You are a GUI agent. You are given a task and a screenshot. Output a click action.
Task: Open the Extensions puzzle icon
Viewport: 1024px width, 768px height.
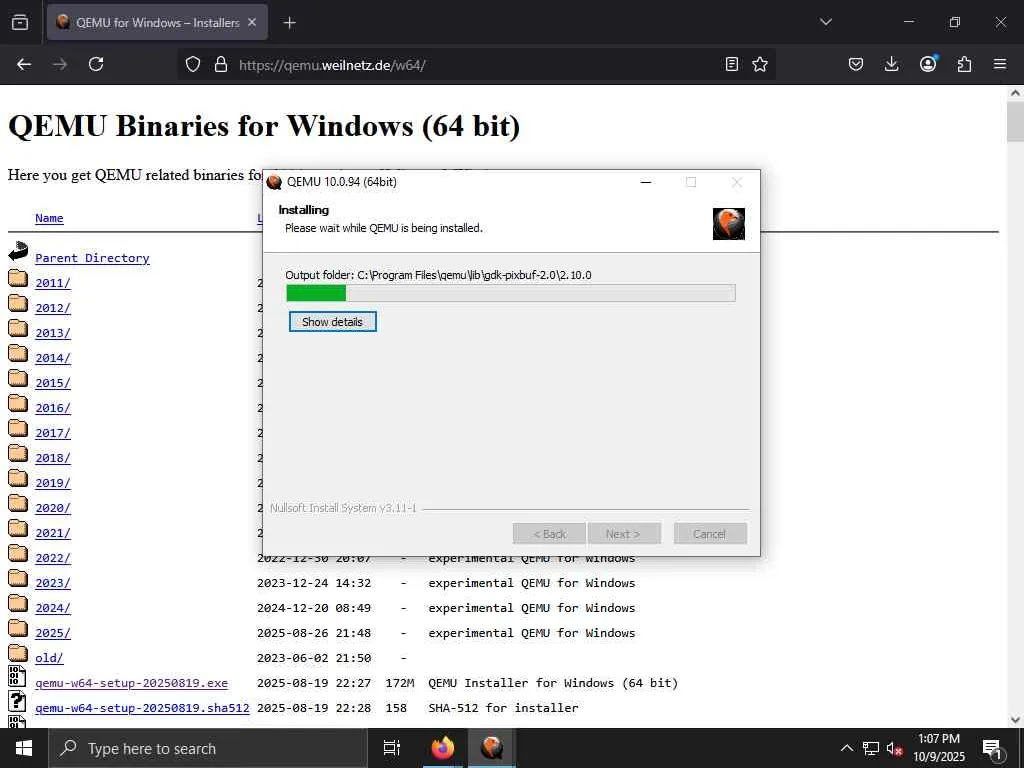[x=964, y=64]
